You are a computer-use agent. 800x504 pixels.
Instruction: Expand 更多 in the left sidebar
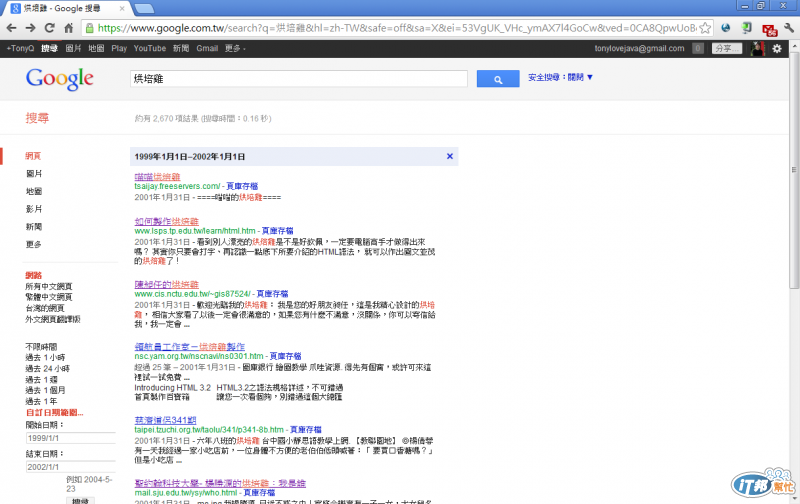click(34, 244)
